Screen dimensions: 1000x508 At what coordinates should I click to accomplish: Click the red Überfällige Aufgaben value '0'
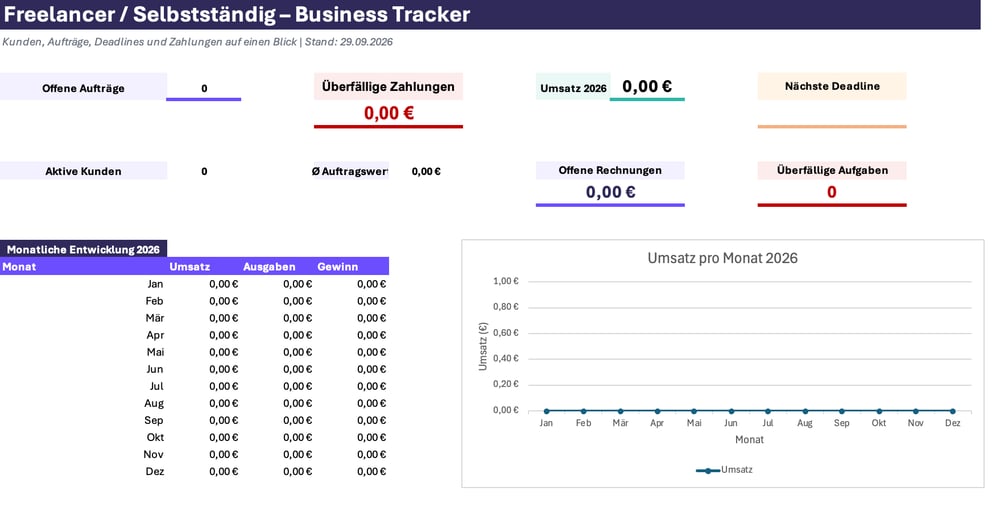[x=832, y=192]
